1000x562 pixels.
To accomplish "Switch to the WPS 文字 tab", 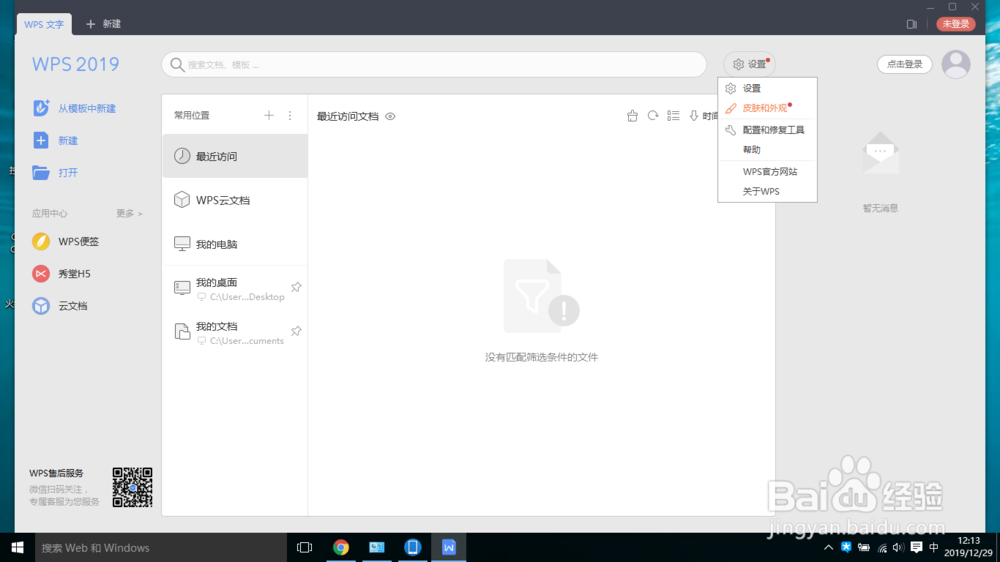I will click(x=44, y=24).
